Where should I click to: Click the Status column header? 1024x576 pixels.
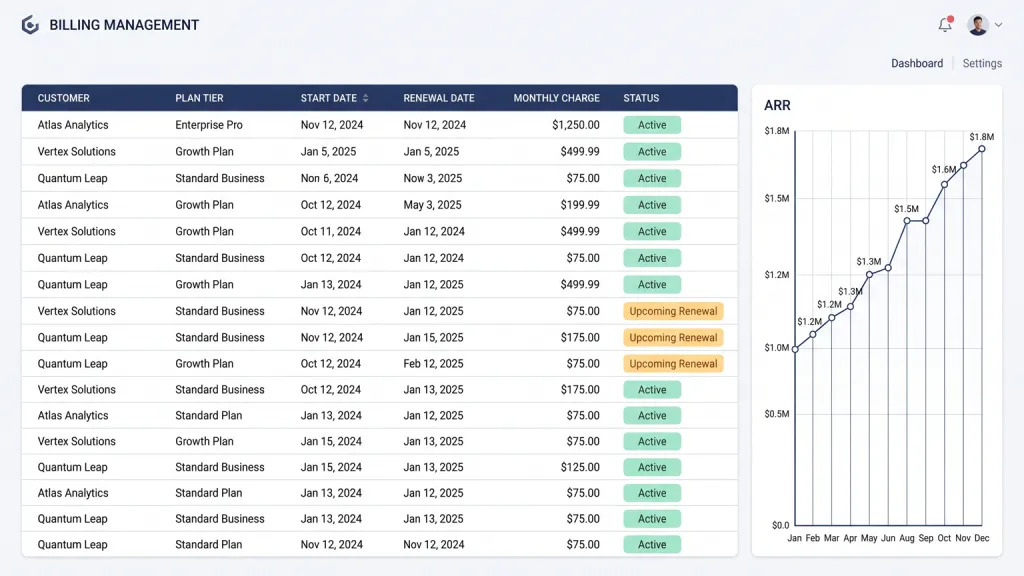pos(641,98)
